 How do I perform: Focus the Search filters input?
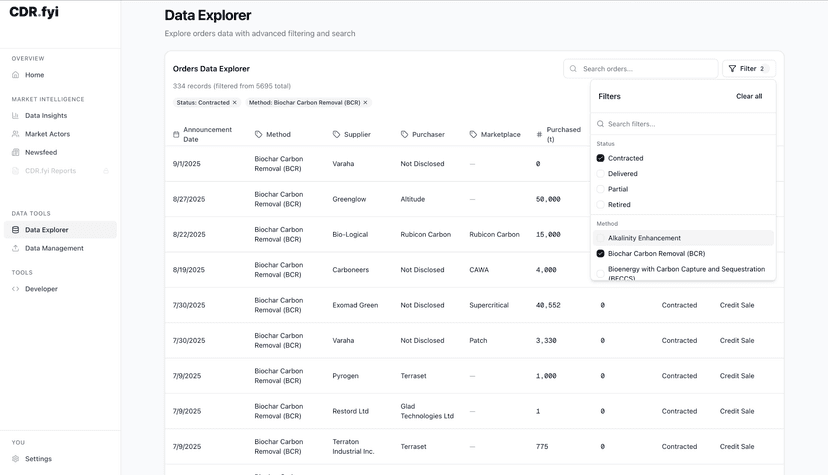click(683, 124)
